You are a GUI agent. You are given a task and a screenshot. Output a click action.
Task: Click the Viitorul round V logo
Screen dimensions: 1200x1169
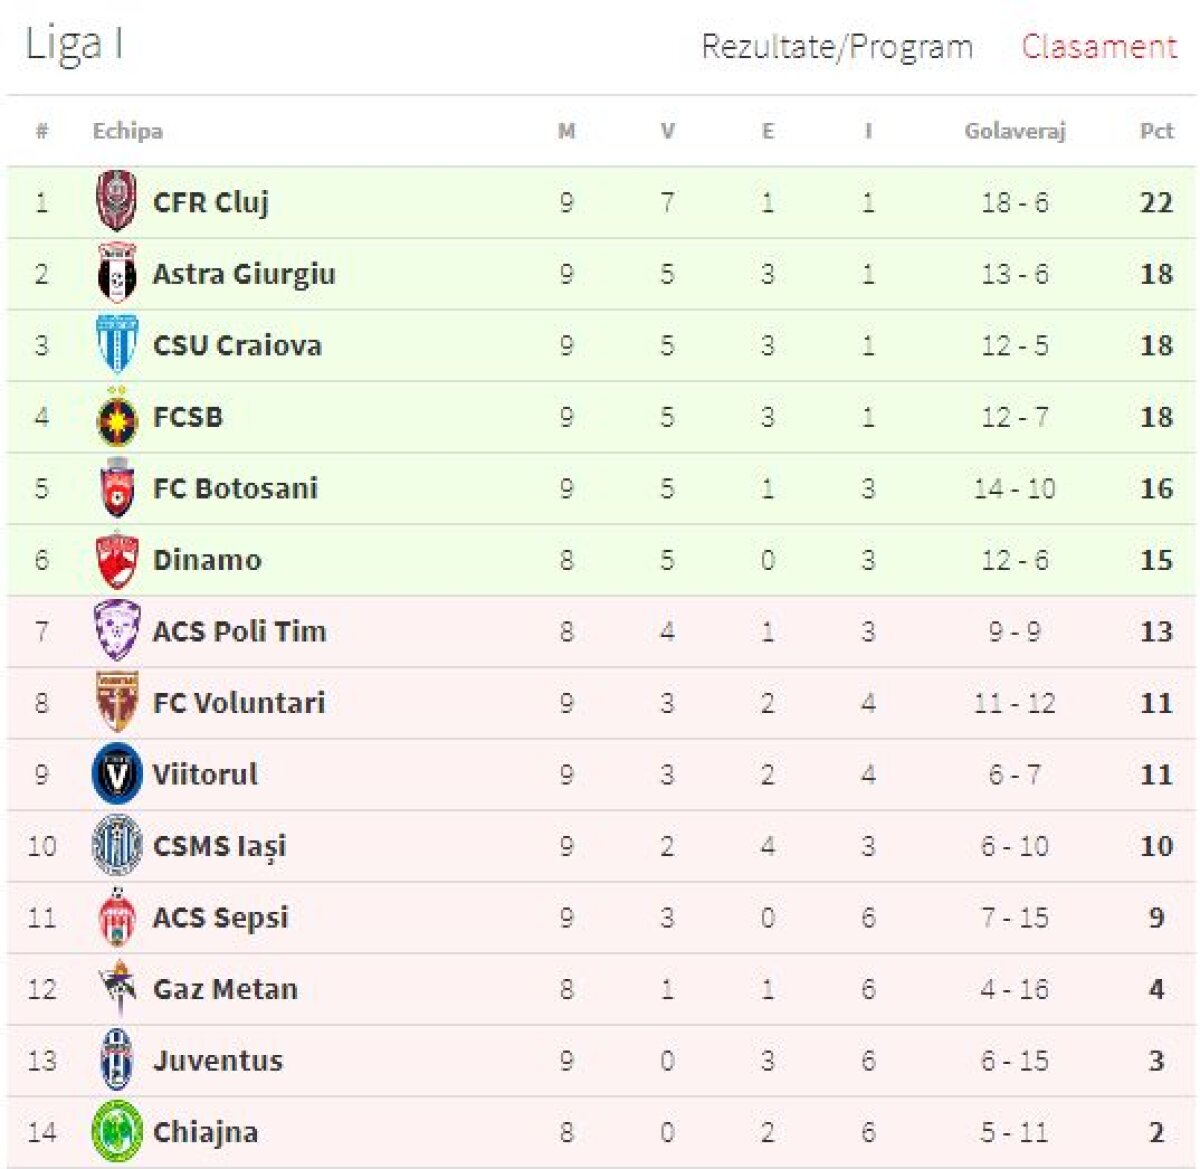pyautogui.click(x=117, y=774)
